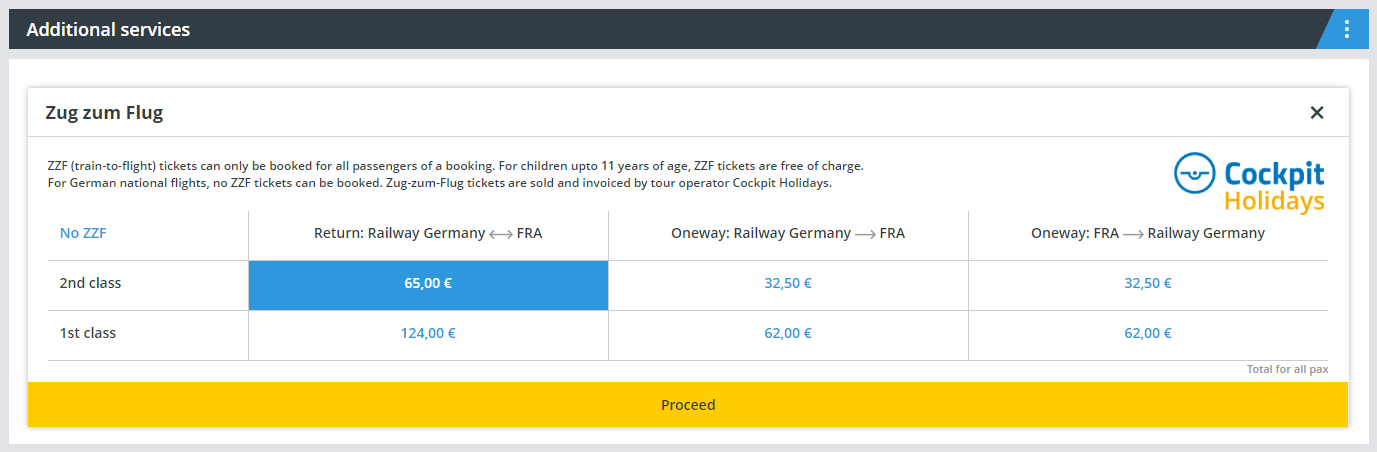The width and height of the screenshot is (1377, 452).
Task: Choose 2nd class oneway from FRA 32,50 €
Action: coord(1148,284)
